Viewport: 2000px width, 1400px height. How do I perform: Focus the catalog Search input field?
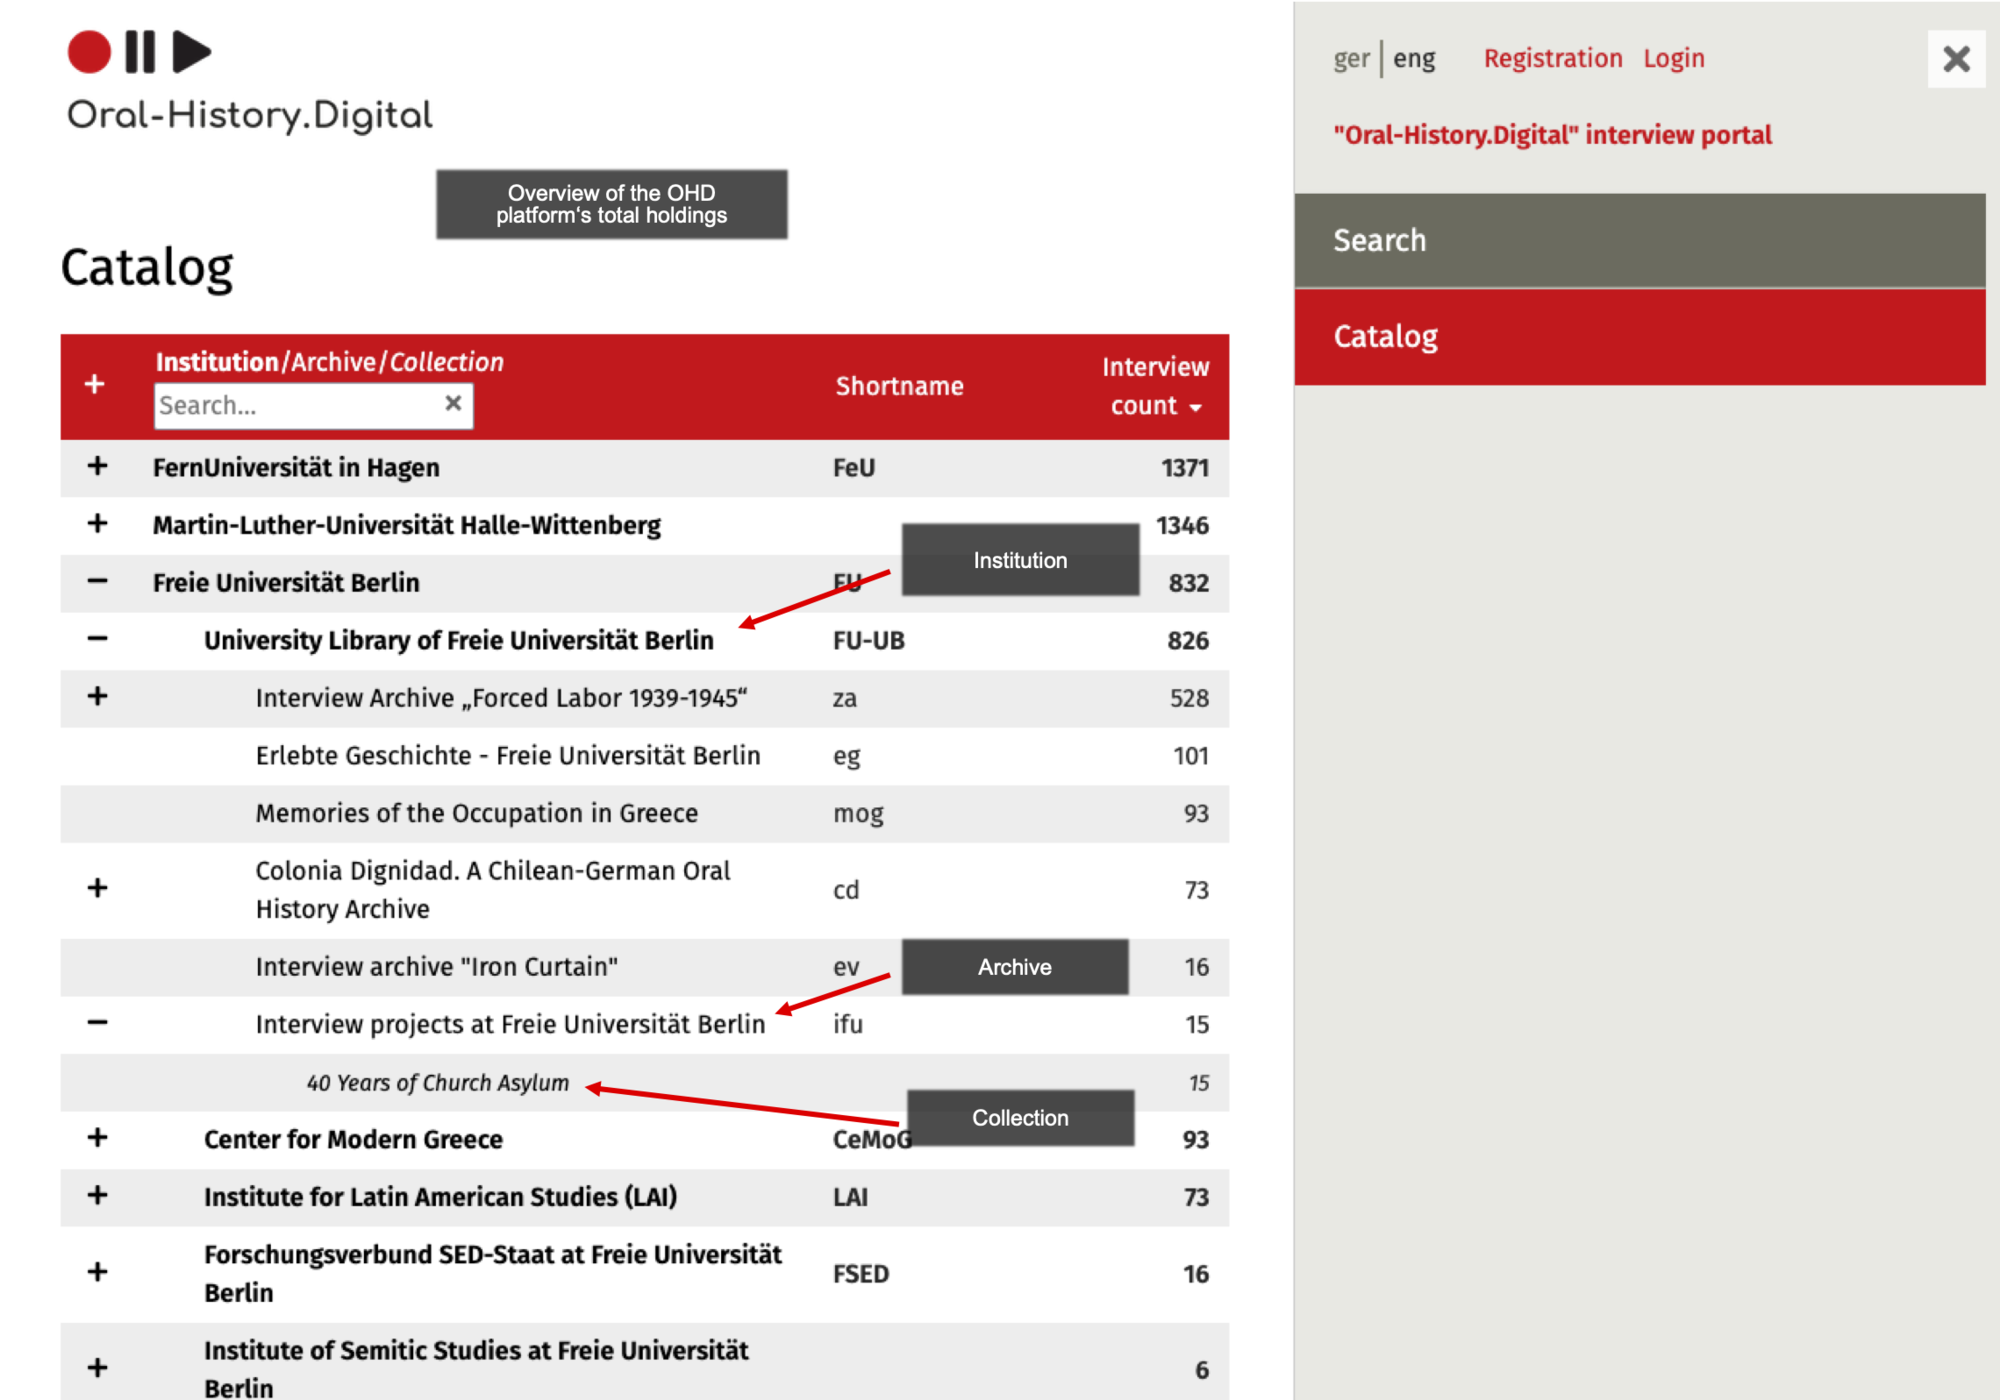click(295, 406)
